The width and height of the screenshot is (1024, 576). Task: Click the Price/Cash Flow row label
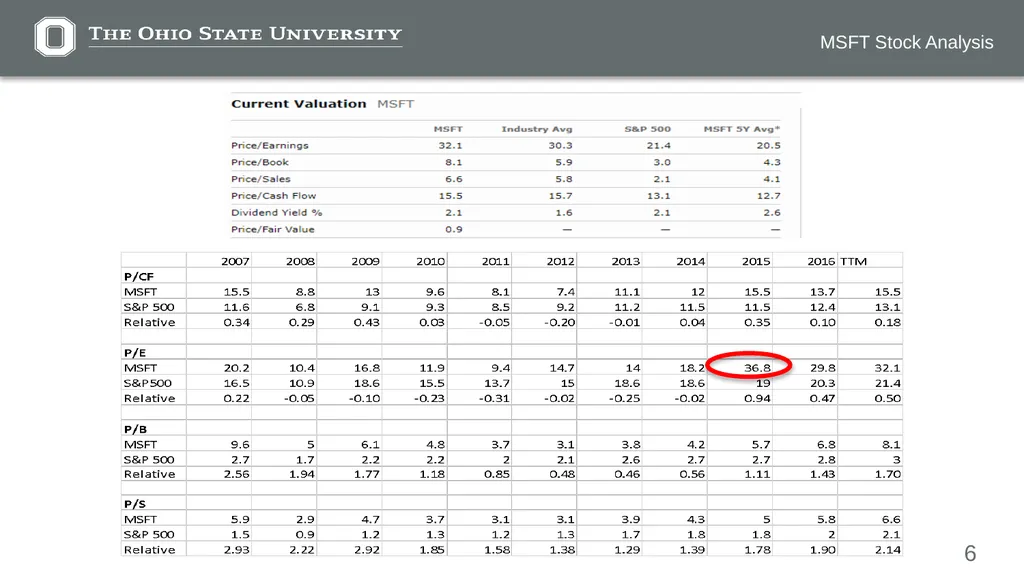274,196
